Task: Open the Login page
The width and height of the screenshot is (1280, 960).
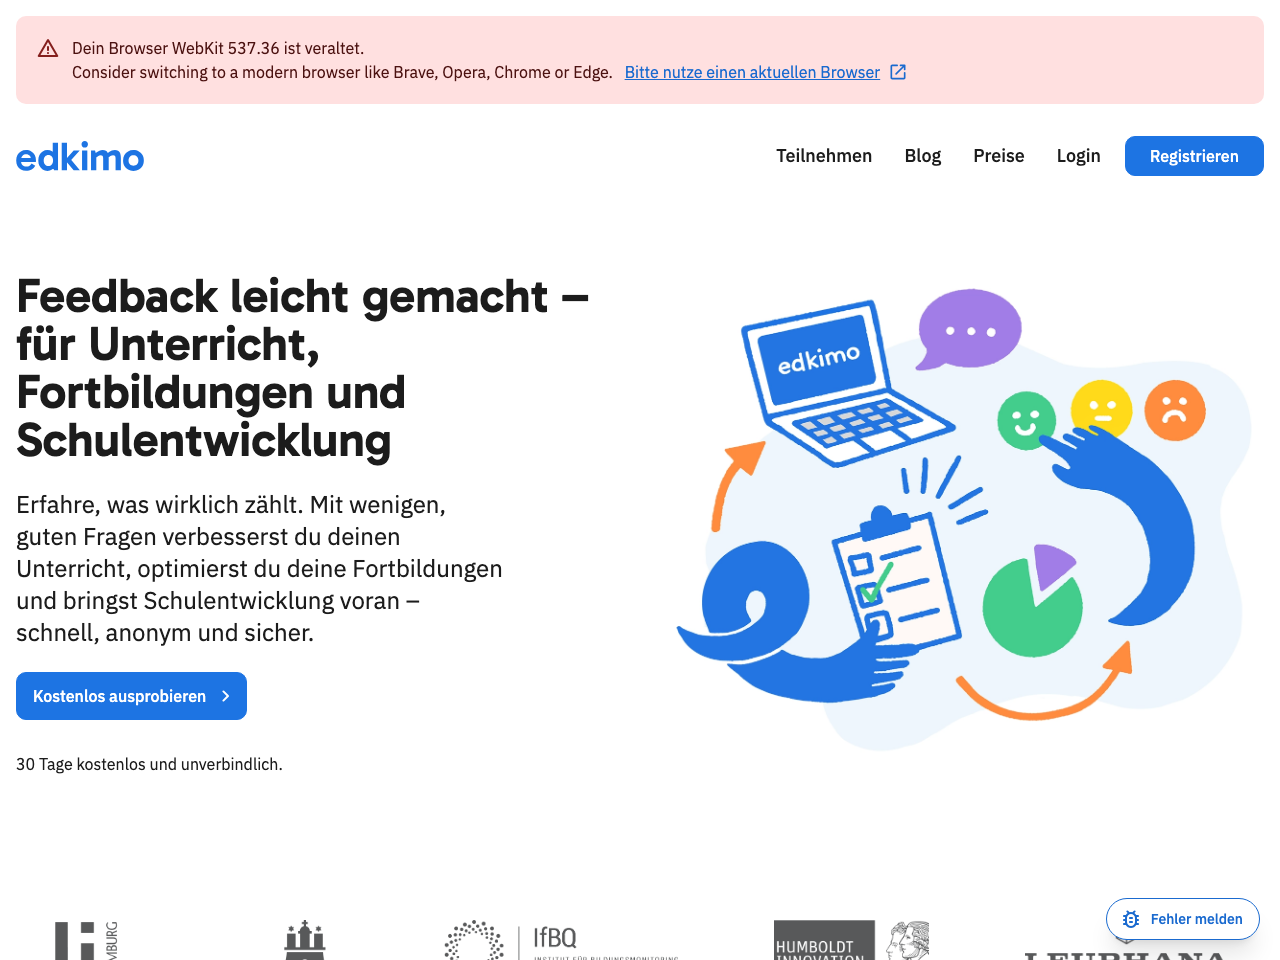Action: click(1078, 156)
